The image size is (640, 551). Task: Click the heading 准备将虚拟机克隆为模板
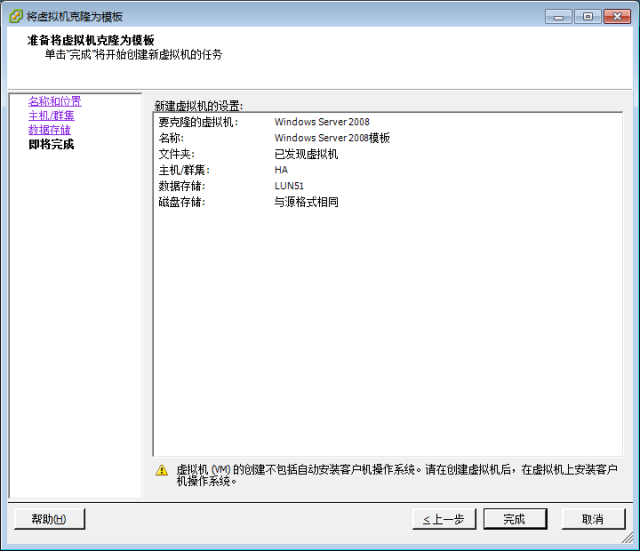(x=91, y=40)
